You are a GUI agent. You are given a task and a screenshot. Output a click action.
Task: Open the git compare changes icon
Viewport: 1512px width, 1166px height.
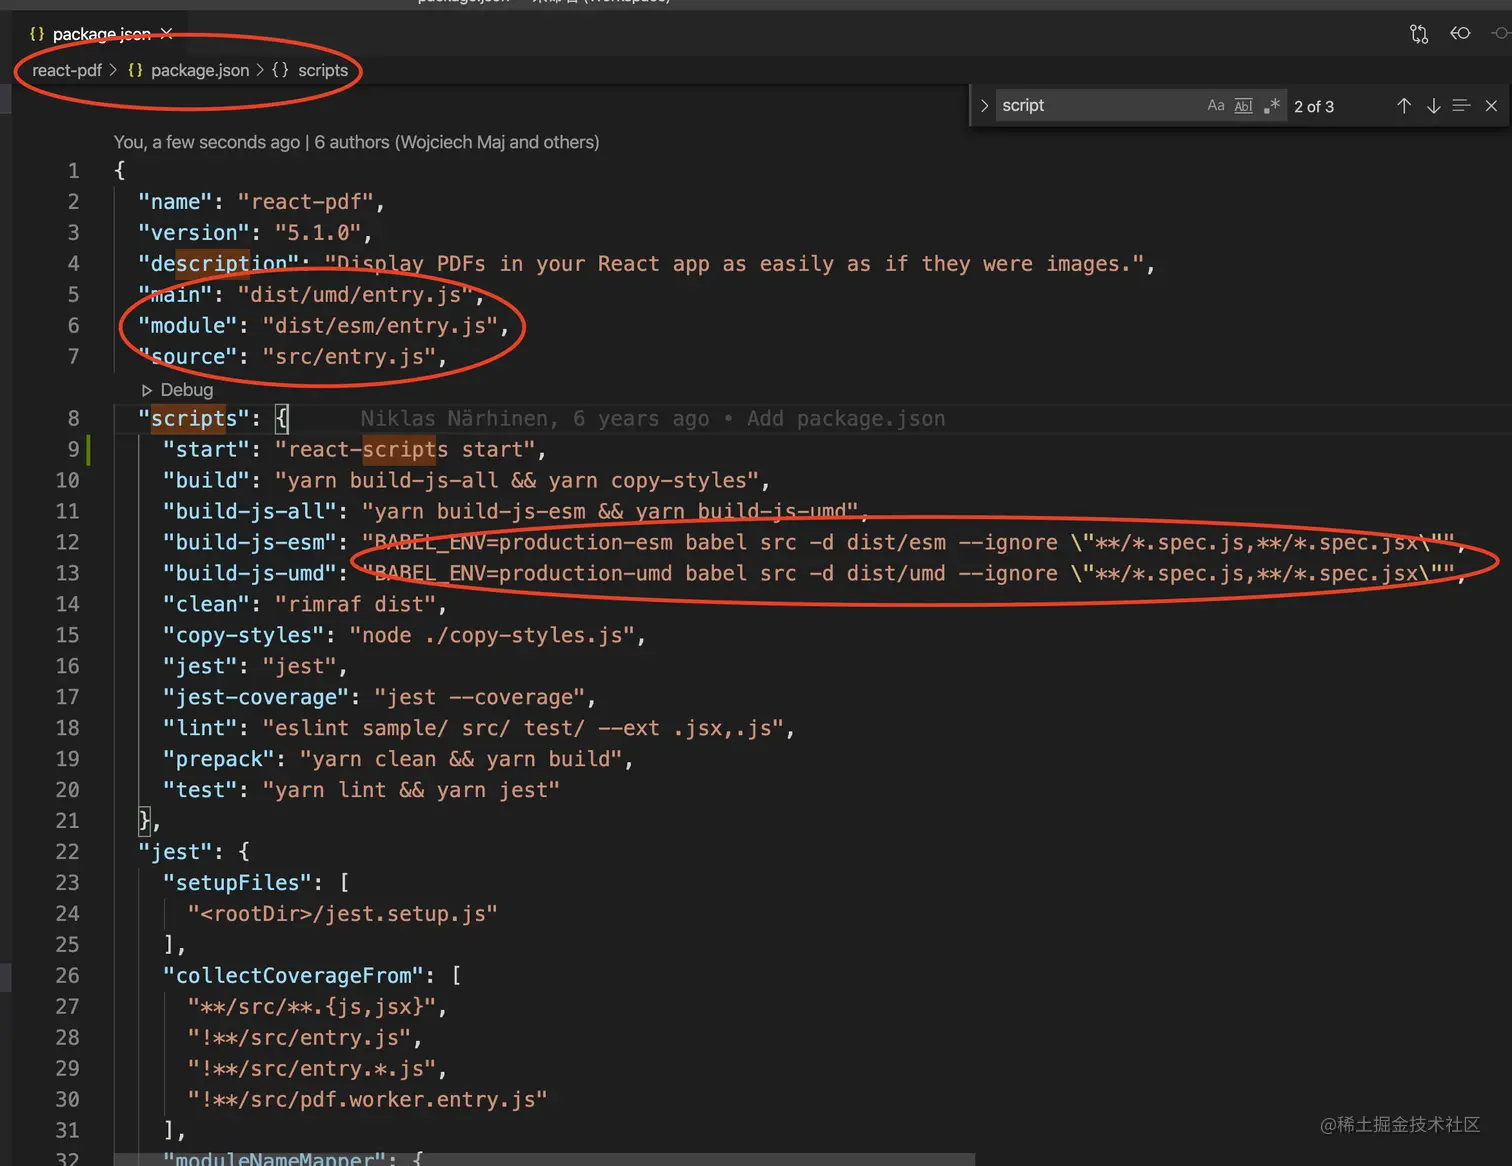point(1419,34)
